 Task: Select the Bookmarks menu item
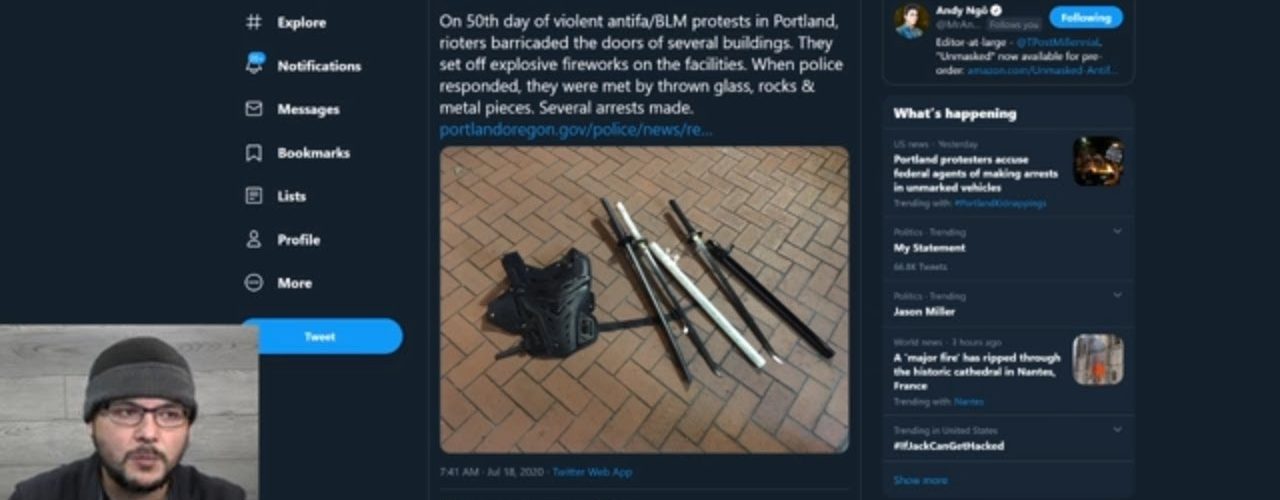313,153
